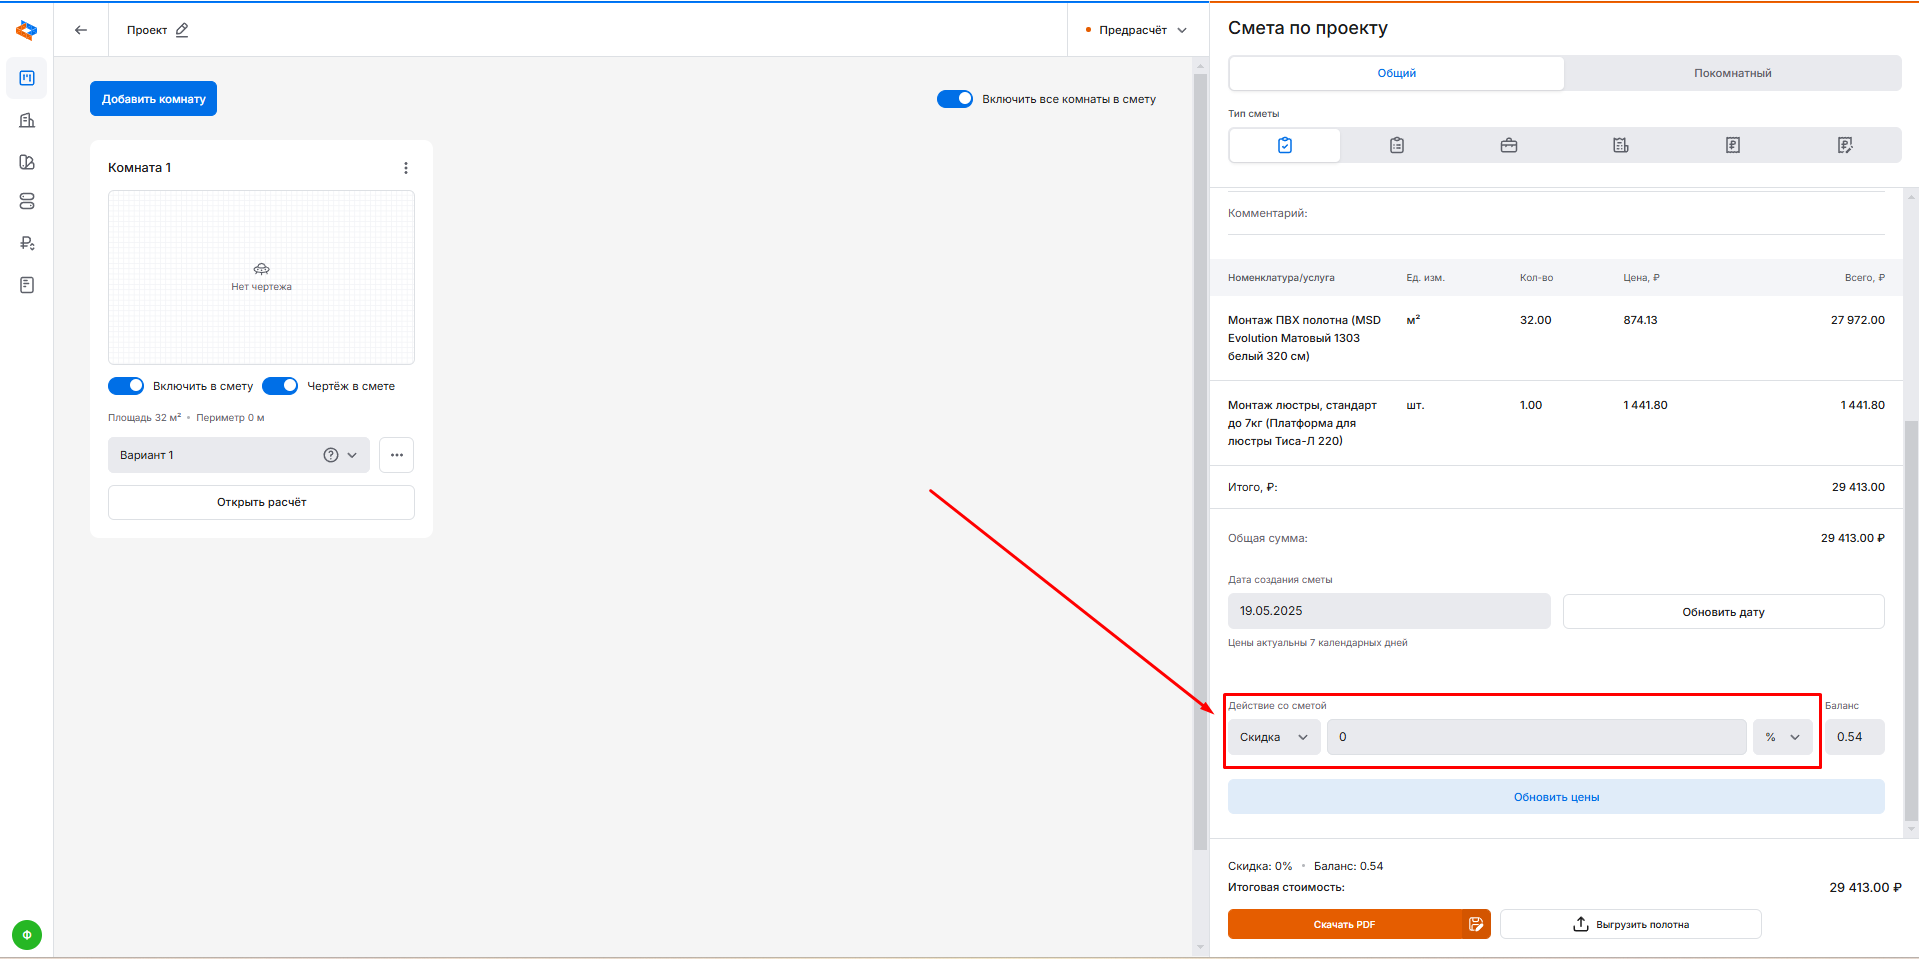The height and width of the screenshot is (959, 1919).
Task: Select the ruble receipt estimate type icon
Action: click(1732, 145)
